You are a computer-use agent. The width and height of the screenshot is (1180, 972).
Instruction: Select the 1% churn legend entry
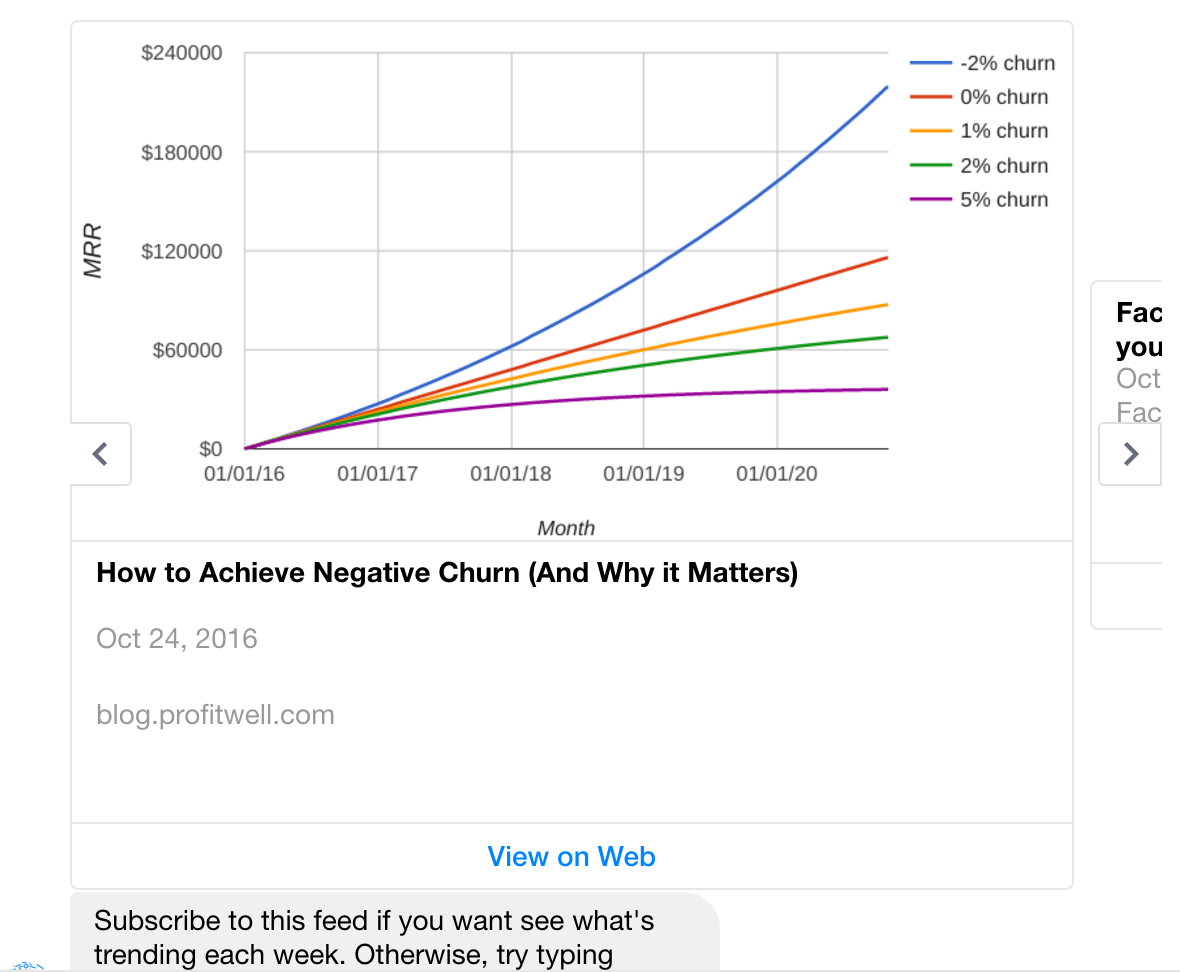pos(979,131)
